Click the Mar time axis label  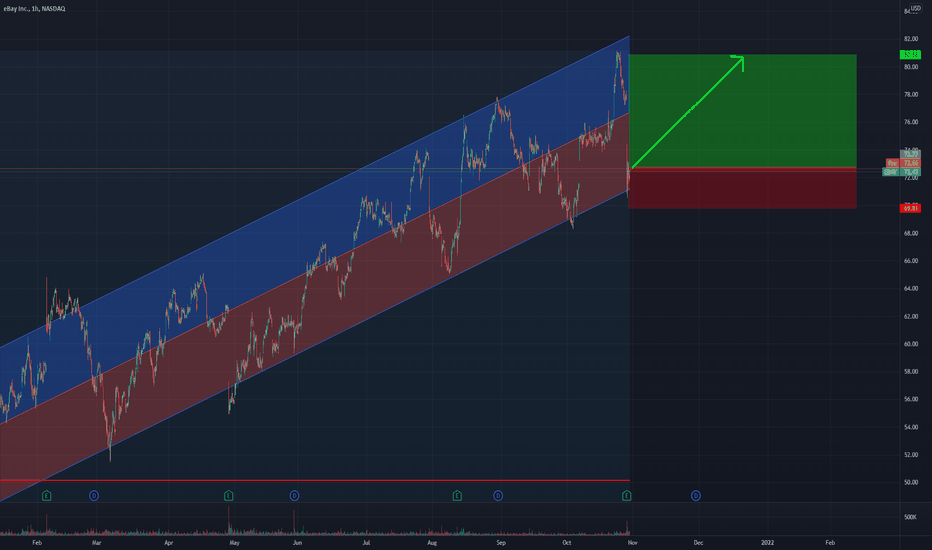[96, 542]
